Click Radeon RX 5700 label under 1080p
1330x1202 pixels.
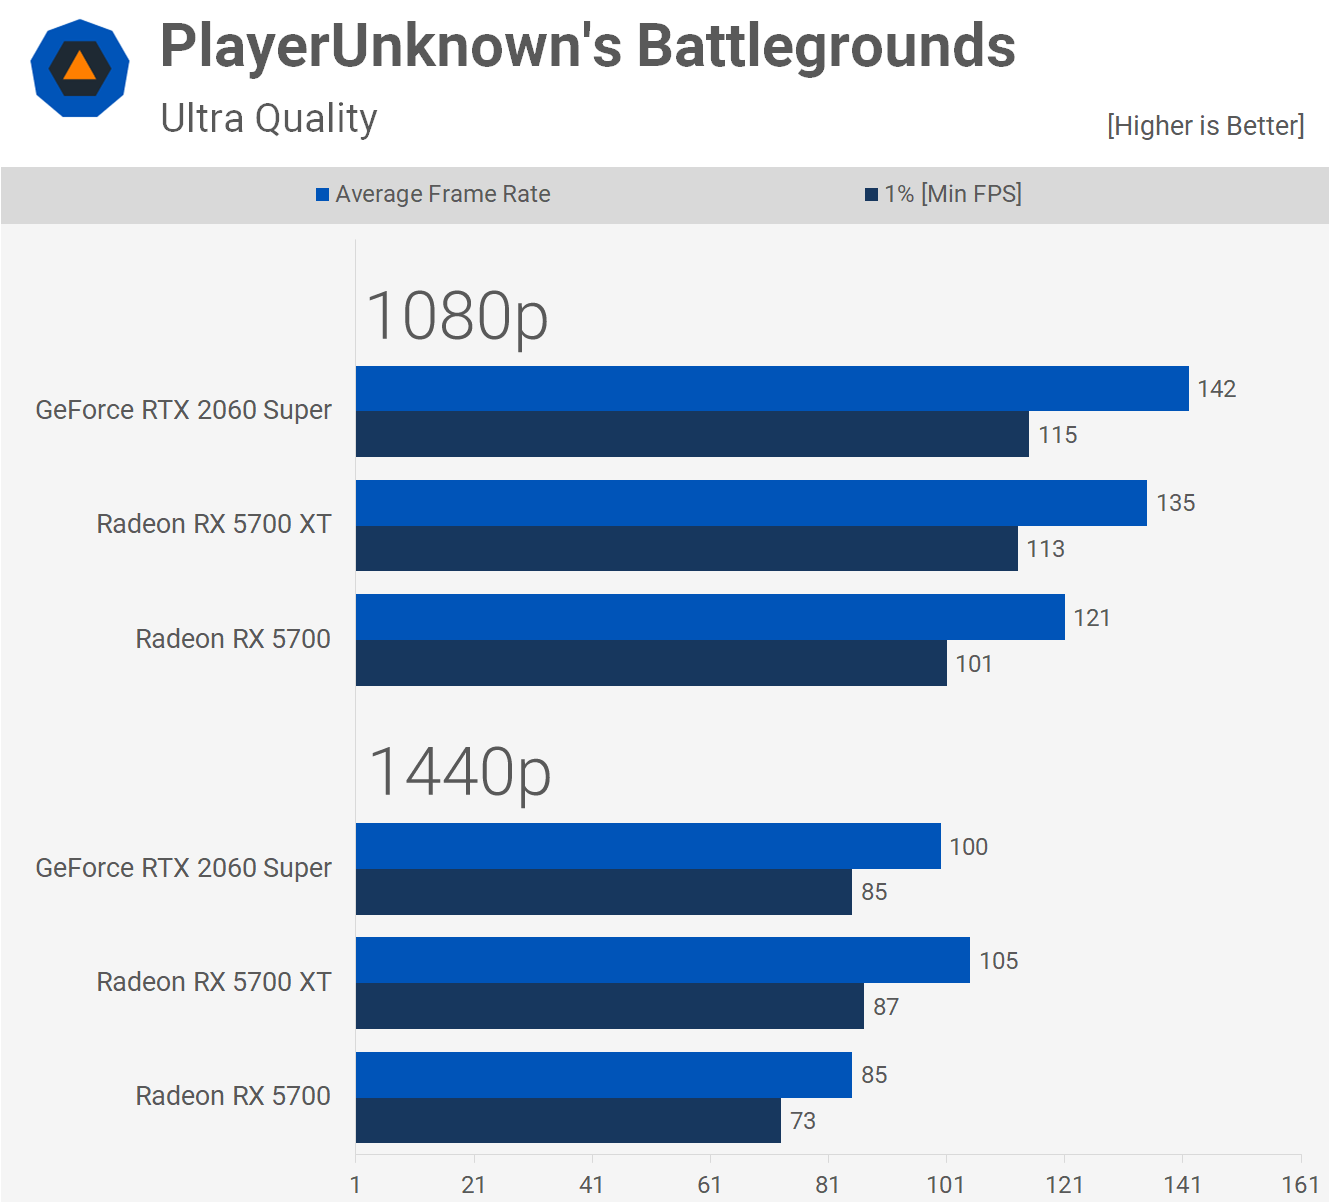(x=233, y=639)
